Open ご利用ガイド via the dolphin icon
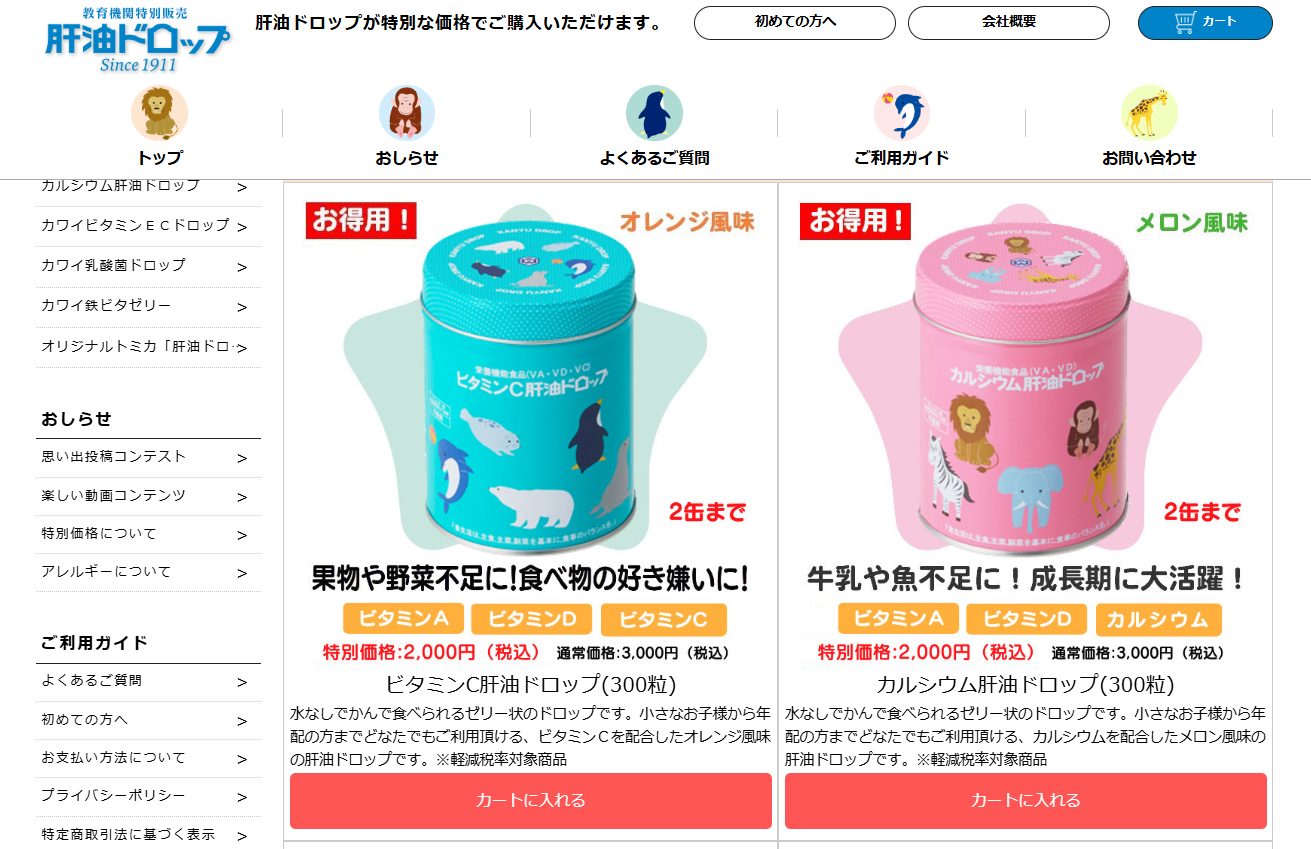The width and height of the screenshot is (1311, 849). tap(901, 112)
